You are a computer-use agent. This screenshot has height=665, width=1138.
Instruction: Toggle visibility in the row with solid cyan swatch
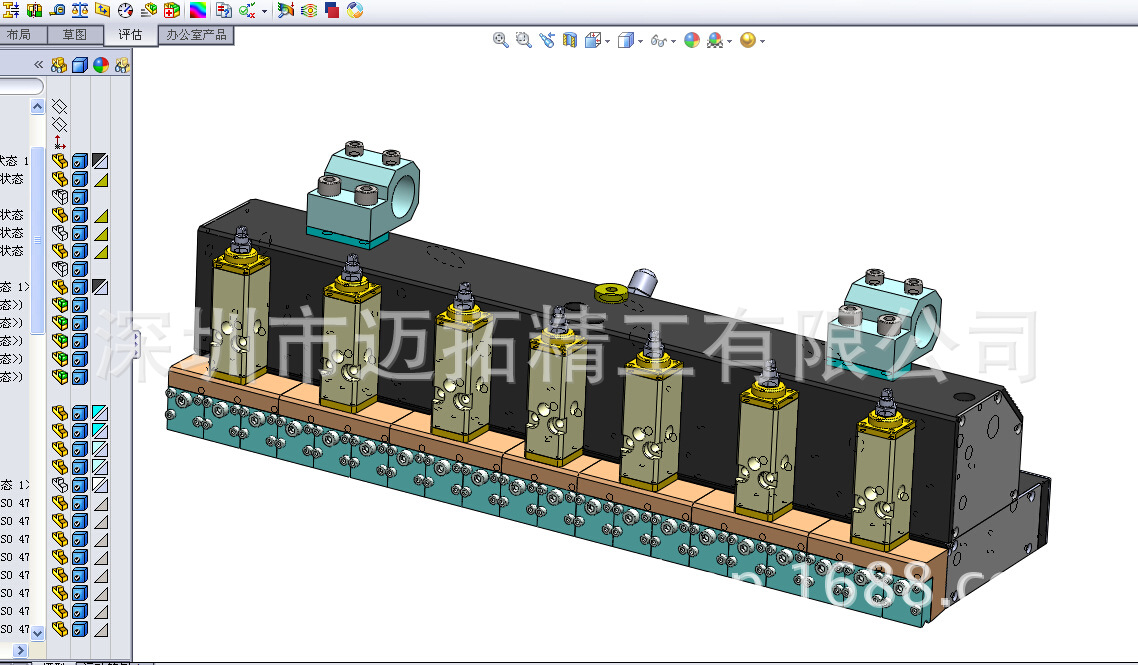point(60,413)
